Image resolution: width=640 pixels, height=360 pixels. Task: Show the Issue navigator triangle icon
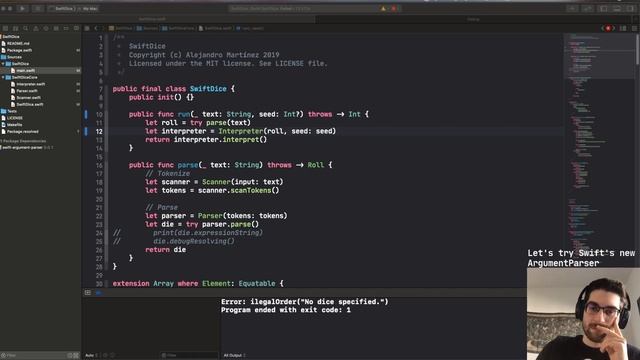pos(36,28)
